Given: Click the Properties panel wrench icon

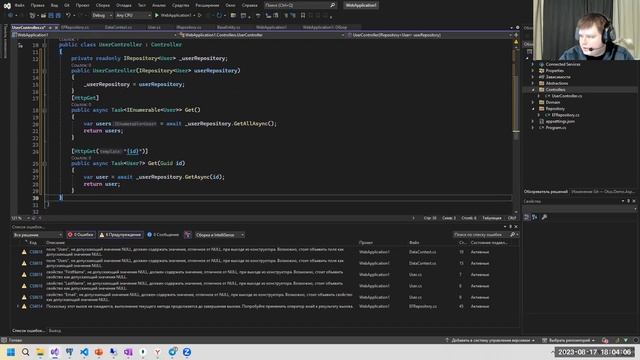Looking at the screenshot, I should tap(544, 217).
